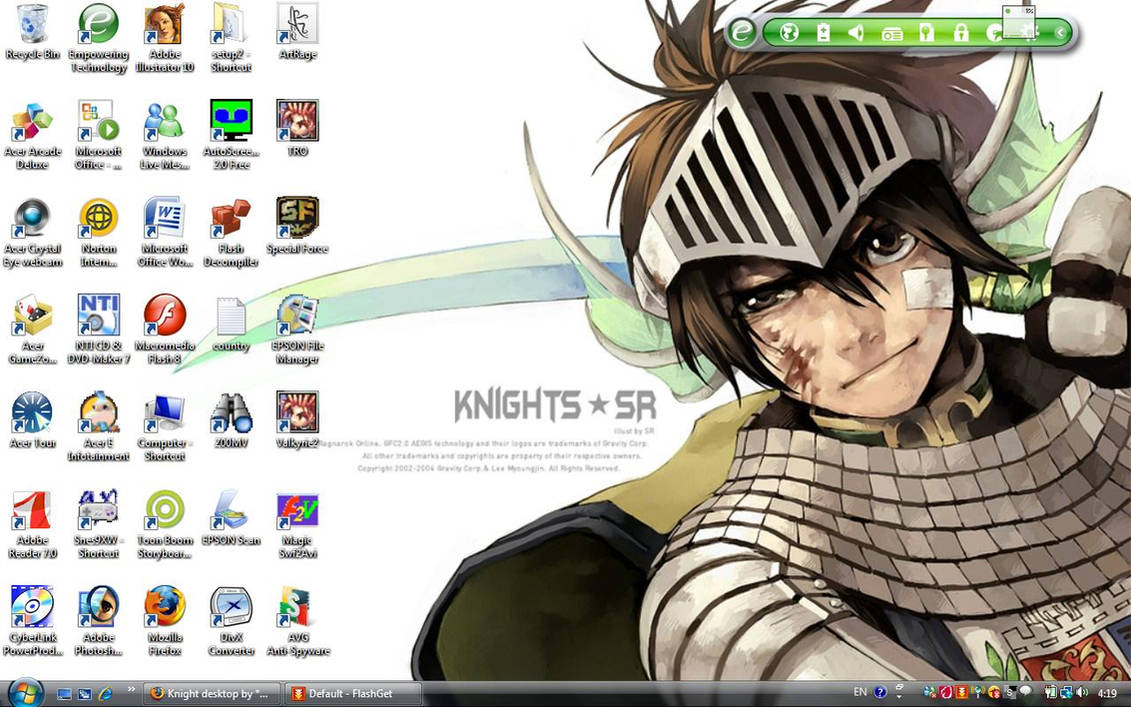Launch DivX Converter shortcut
Image resolution: width=1131 pixels, height=707 pixels.
231,622
